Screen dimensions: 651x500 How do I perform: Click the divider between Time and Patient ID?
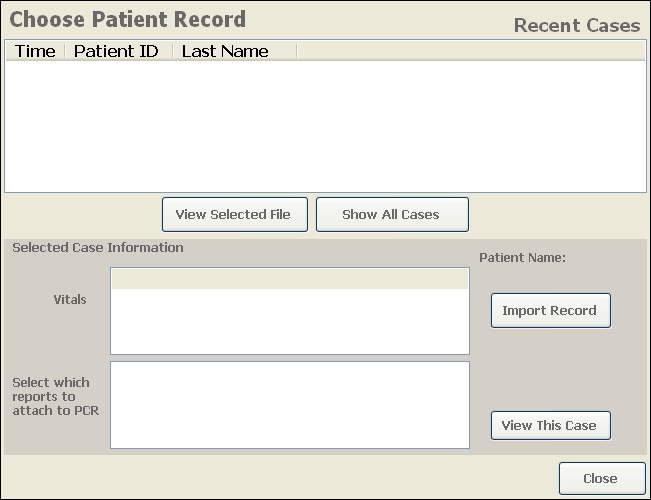point(65,51)
